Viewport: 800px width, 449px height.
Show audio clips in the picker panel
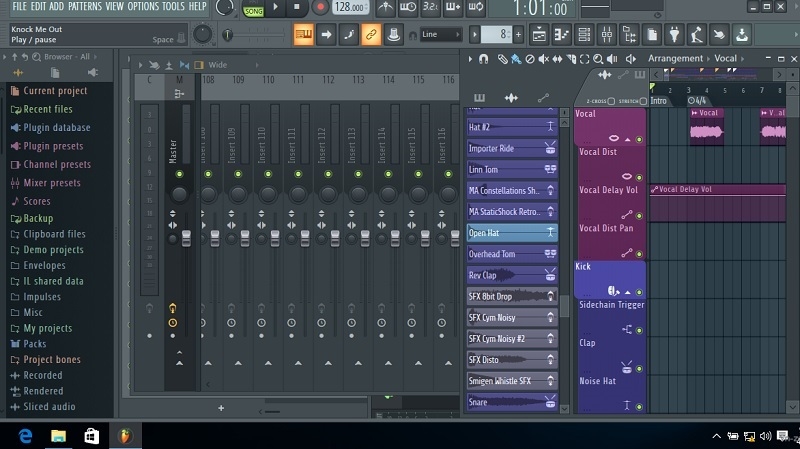pos(511,98)
